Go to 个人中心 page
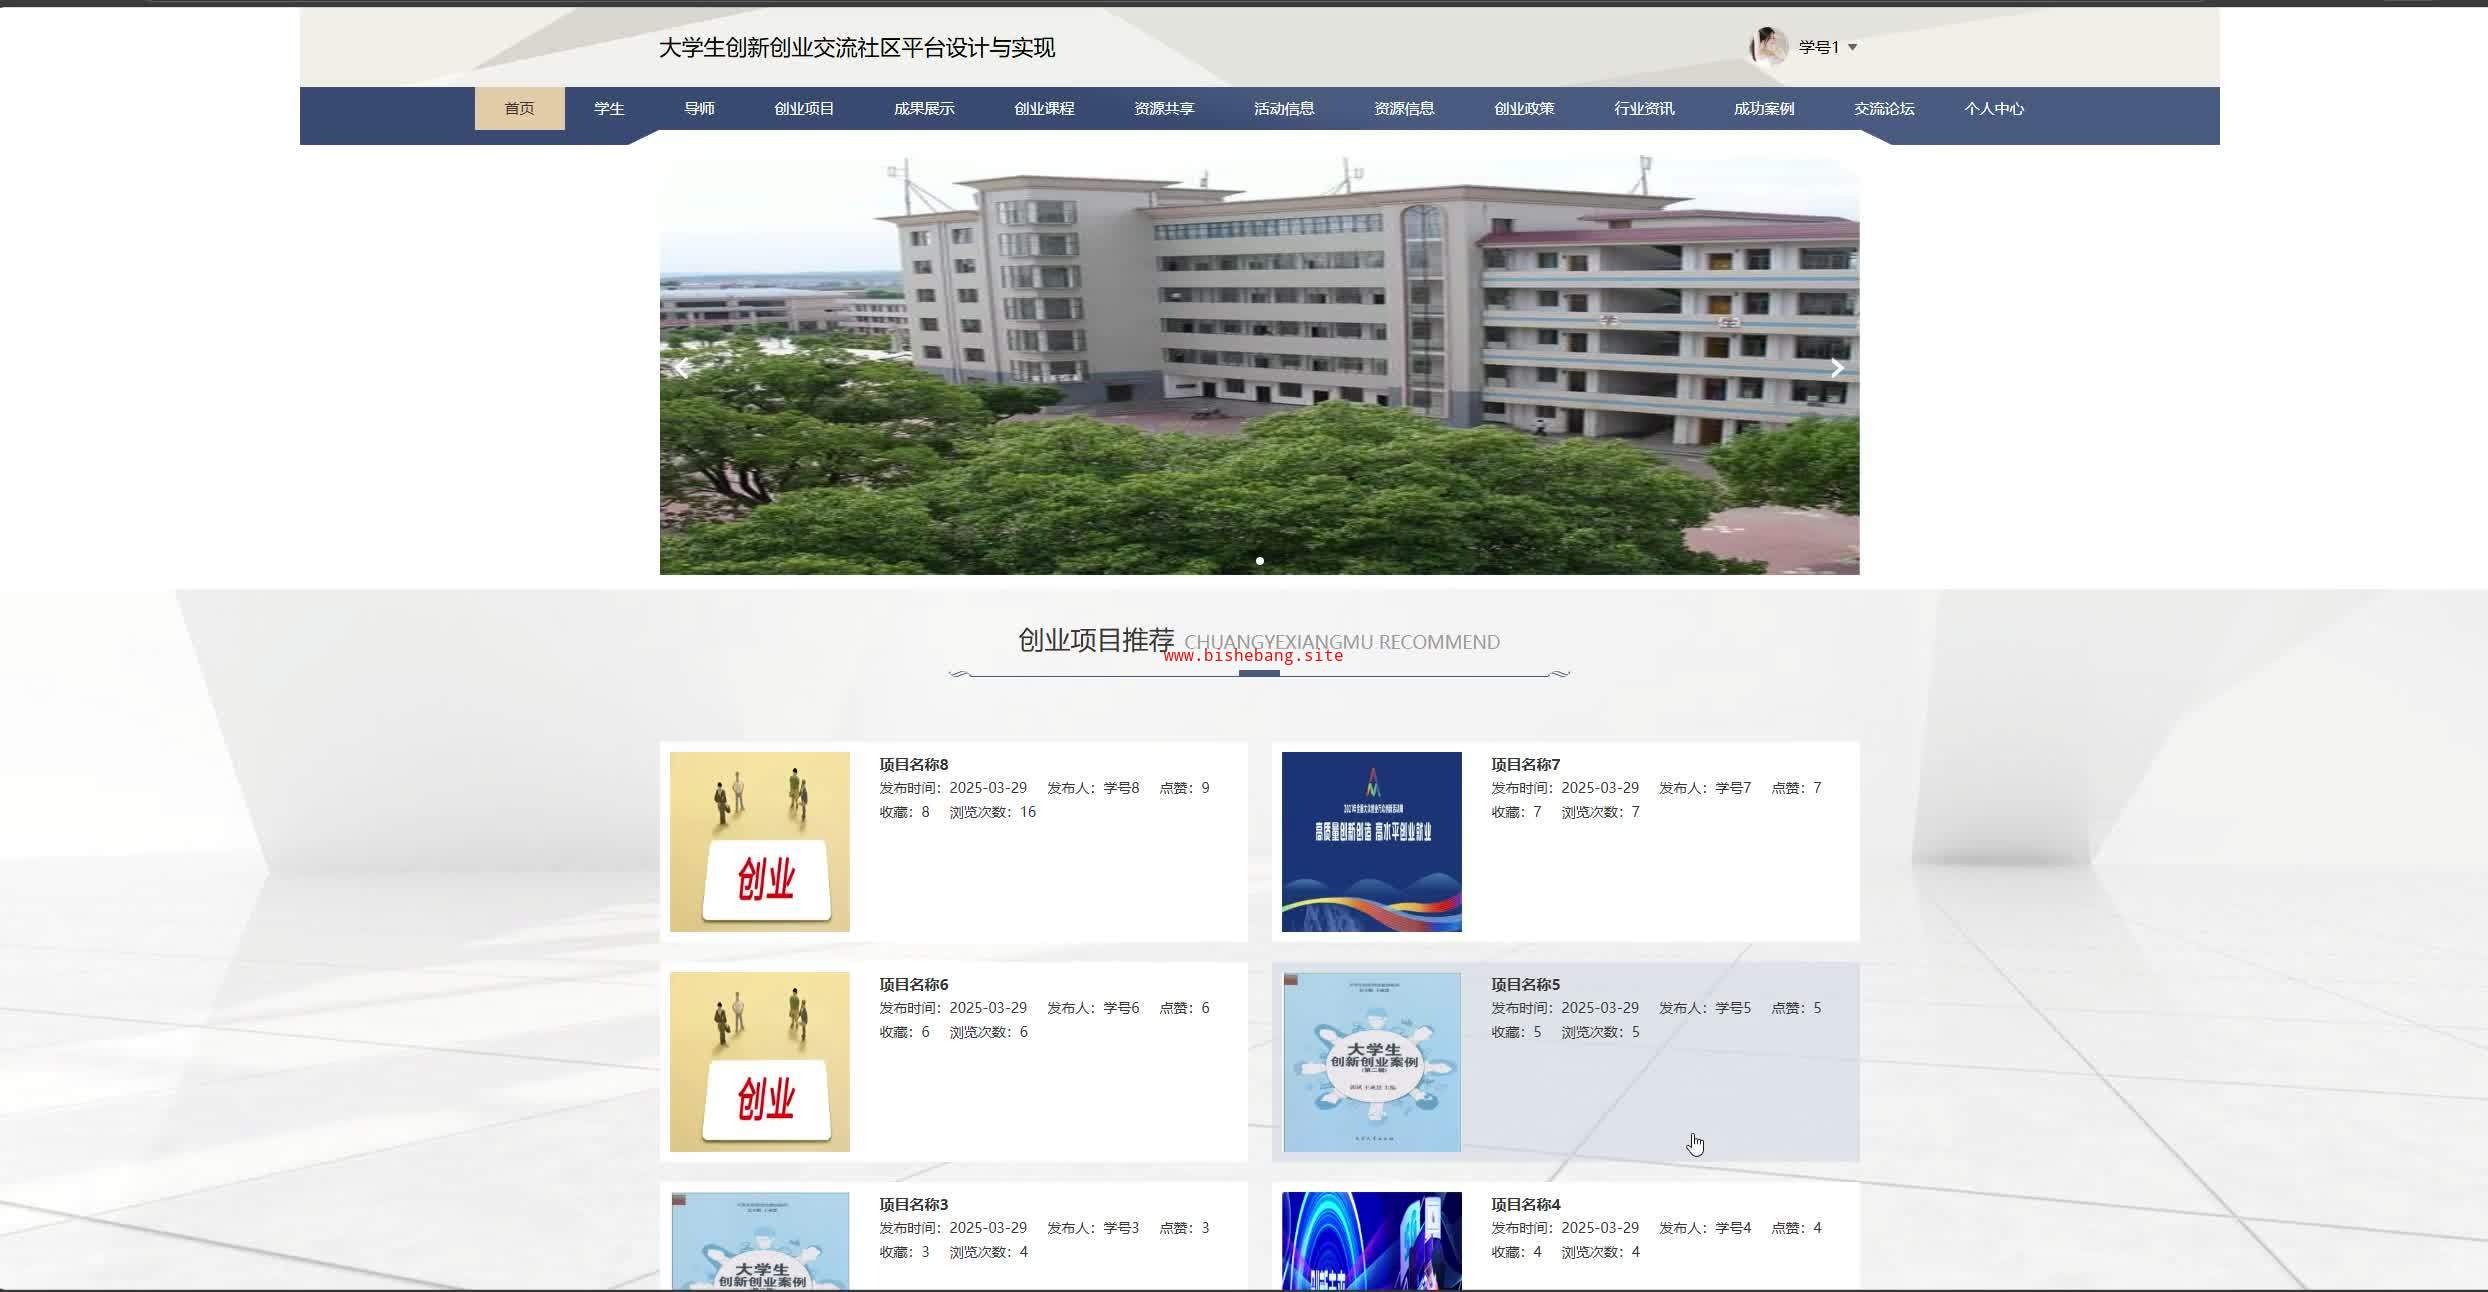This screenshot has width=2488, height=1292. click(1993, 108)
